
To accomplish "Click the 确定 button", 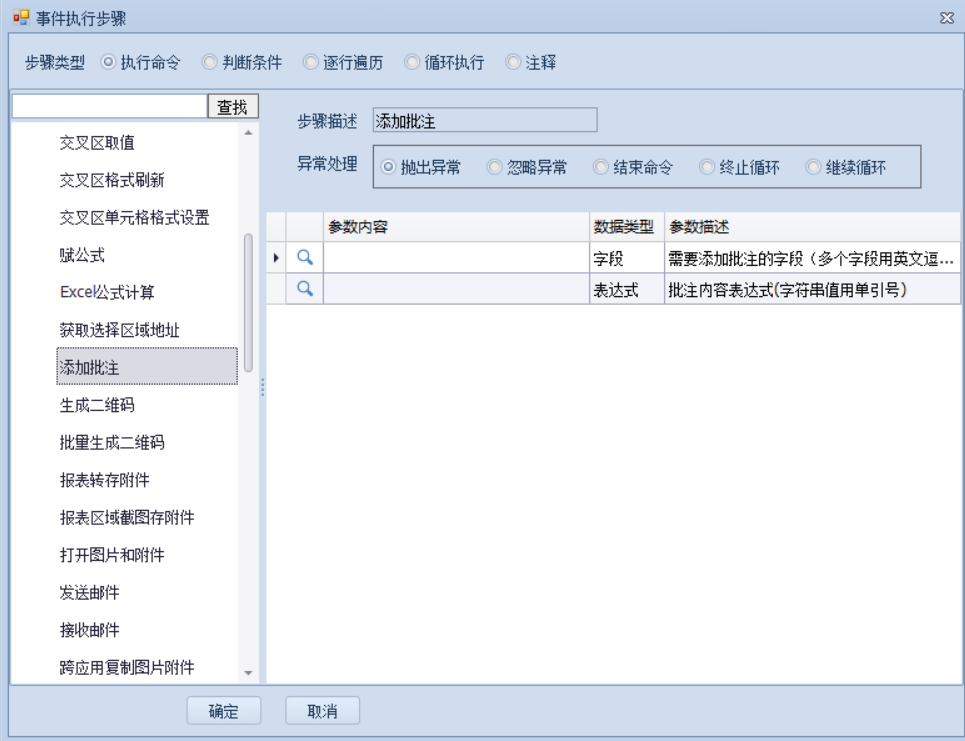I will [224, 711].
